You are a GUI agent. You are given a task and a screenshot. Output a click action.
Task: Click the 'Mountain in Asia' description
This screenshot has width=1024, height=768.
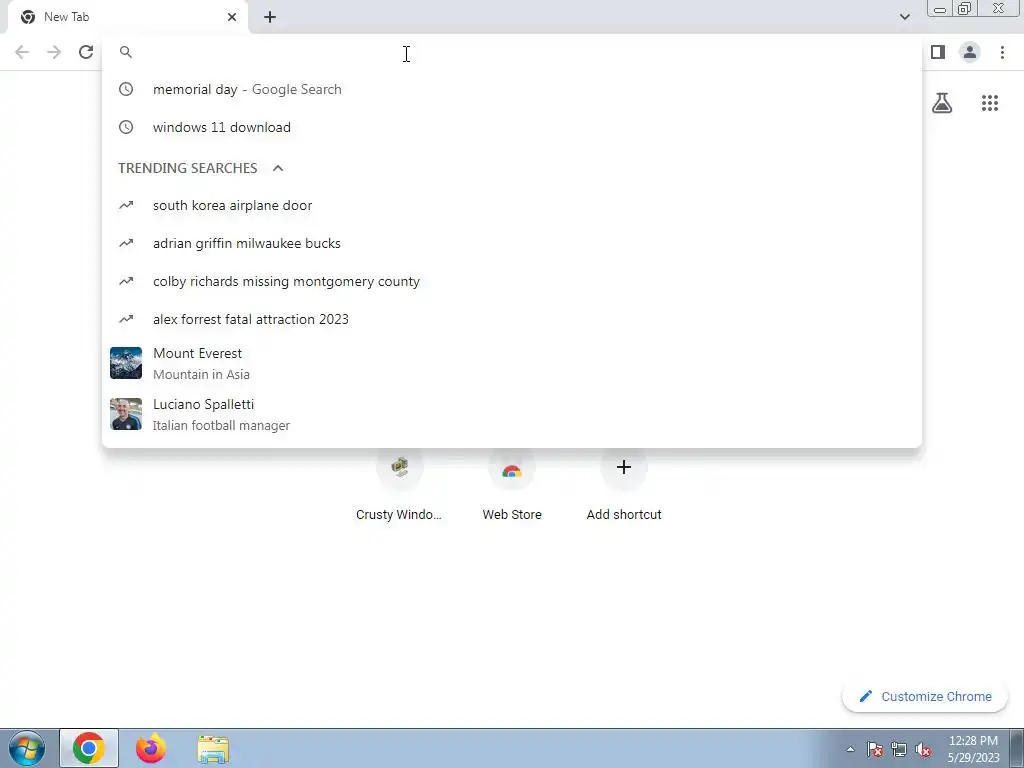[x=201, y=374]
